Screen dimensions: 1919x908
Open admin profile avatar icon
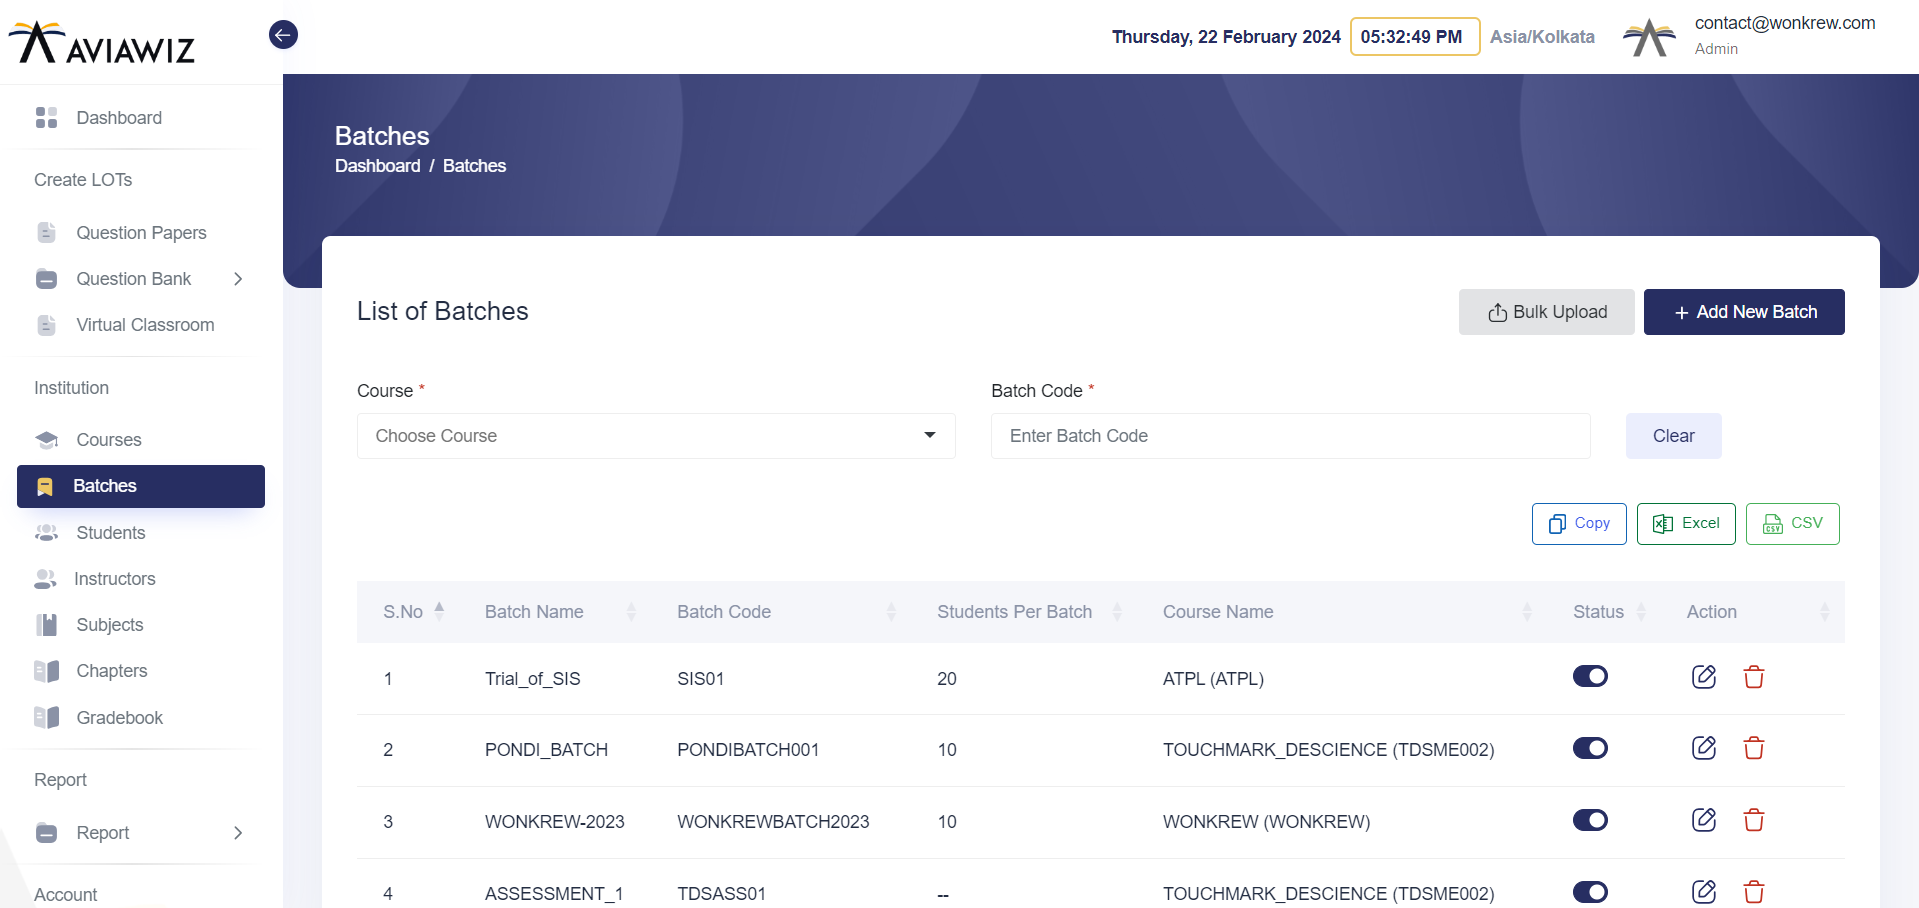click(x=1649, y=38)
